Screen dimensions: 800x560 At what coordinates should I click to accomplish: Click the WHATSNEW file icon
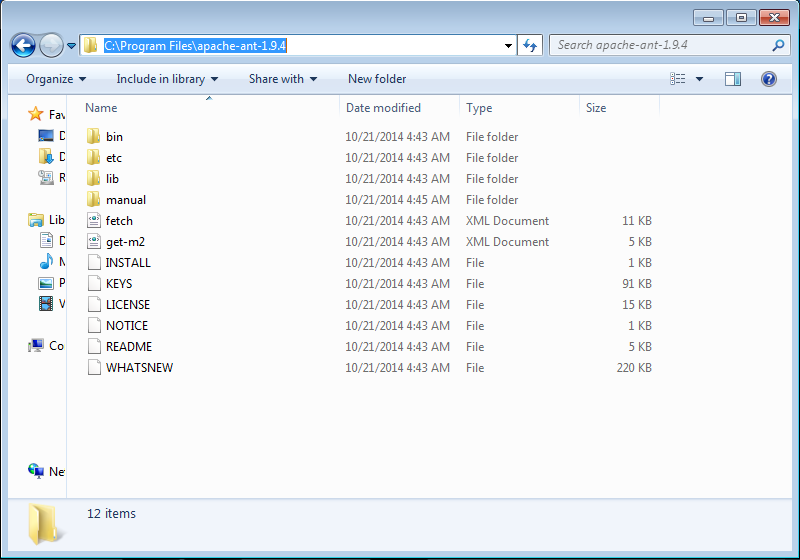(94, 368)
